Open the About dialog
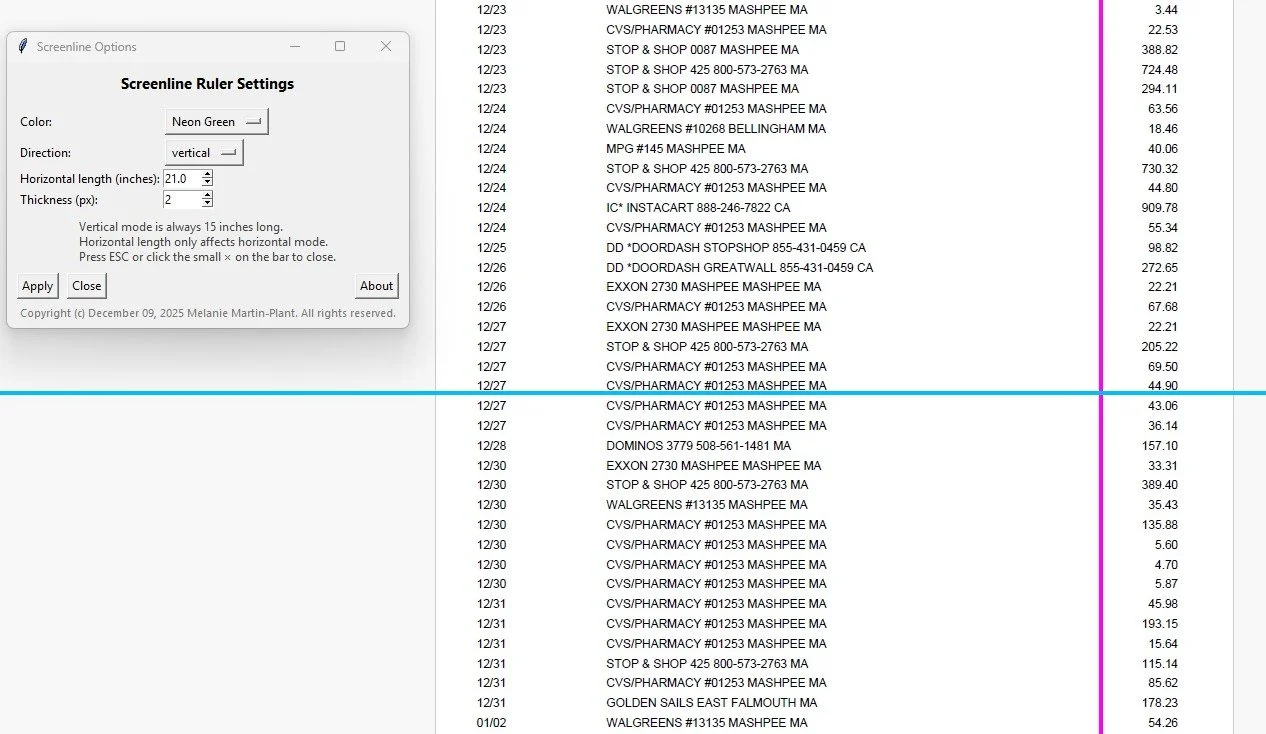This screenshot has height=734, width=1266. (x=376, y=286)
